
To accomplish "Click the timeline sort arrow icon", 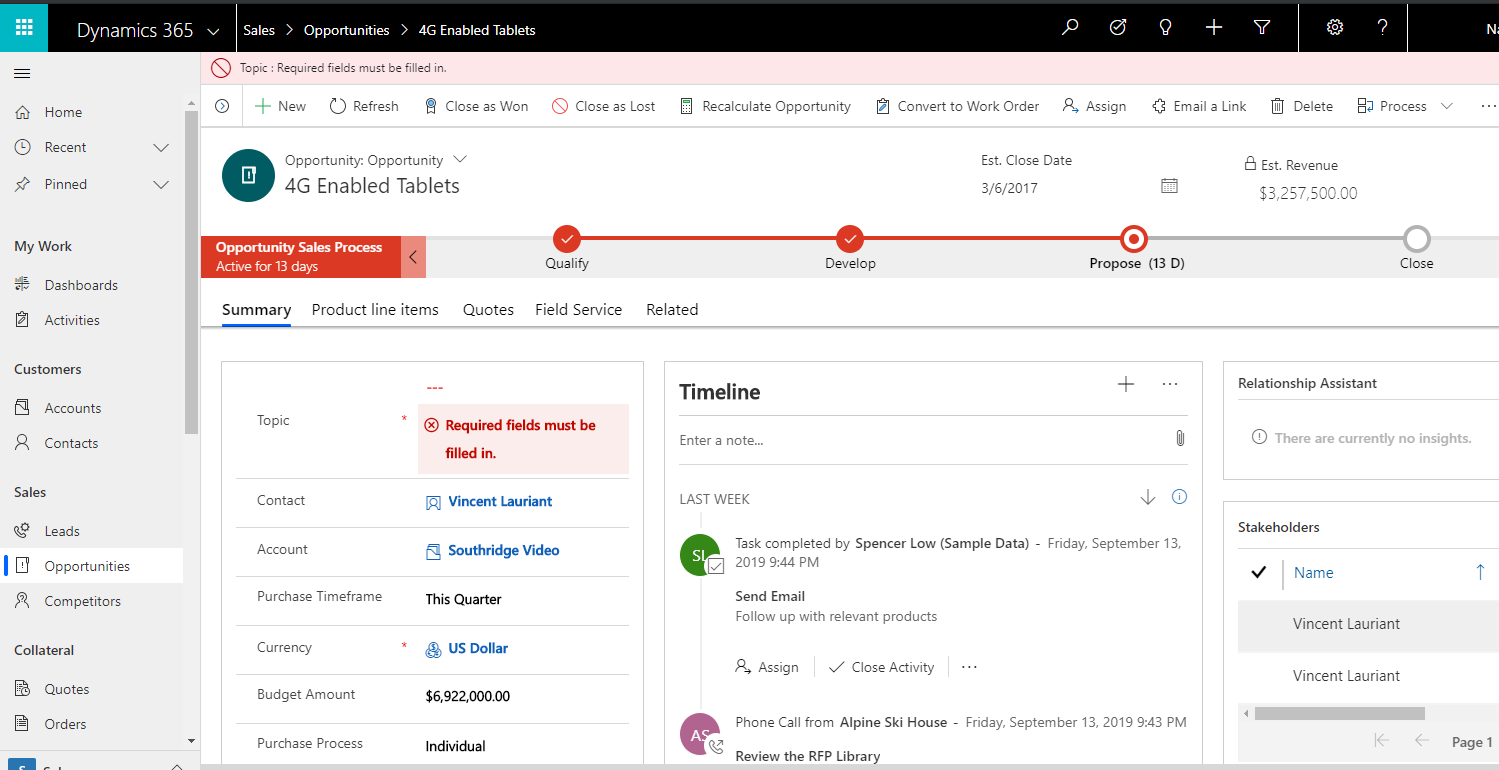I will tap(1148, 498).
